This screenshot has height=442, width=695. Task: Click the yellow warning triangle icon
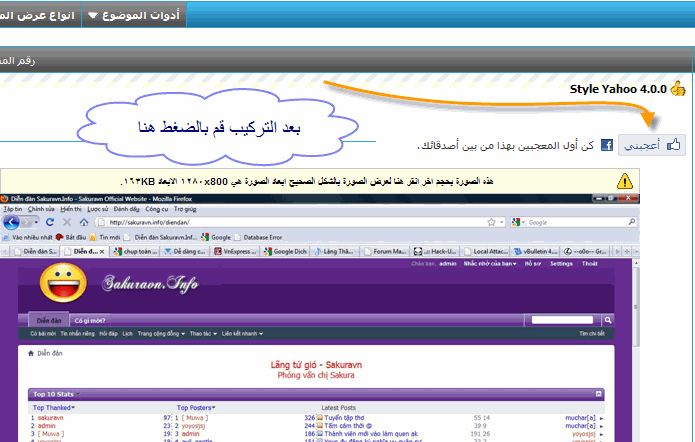[x=625, y=181]
